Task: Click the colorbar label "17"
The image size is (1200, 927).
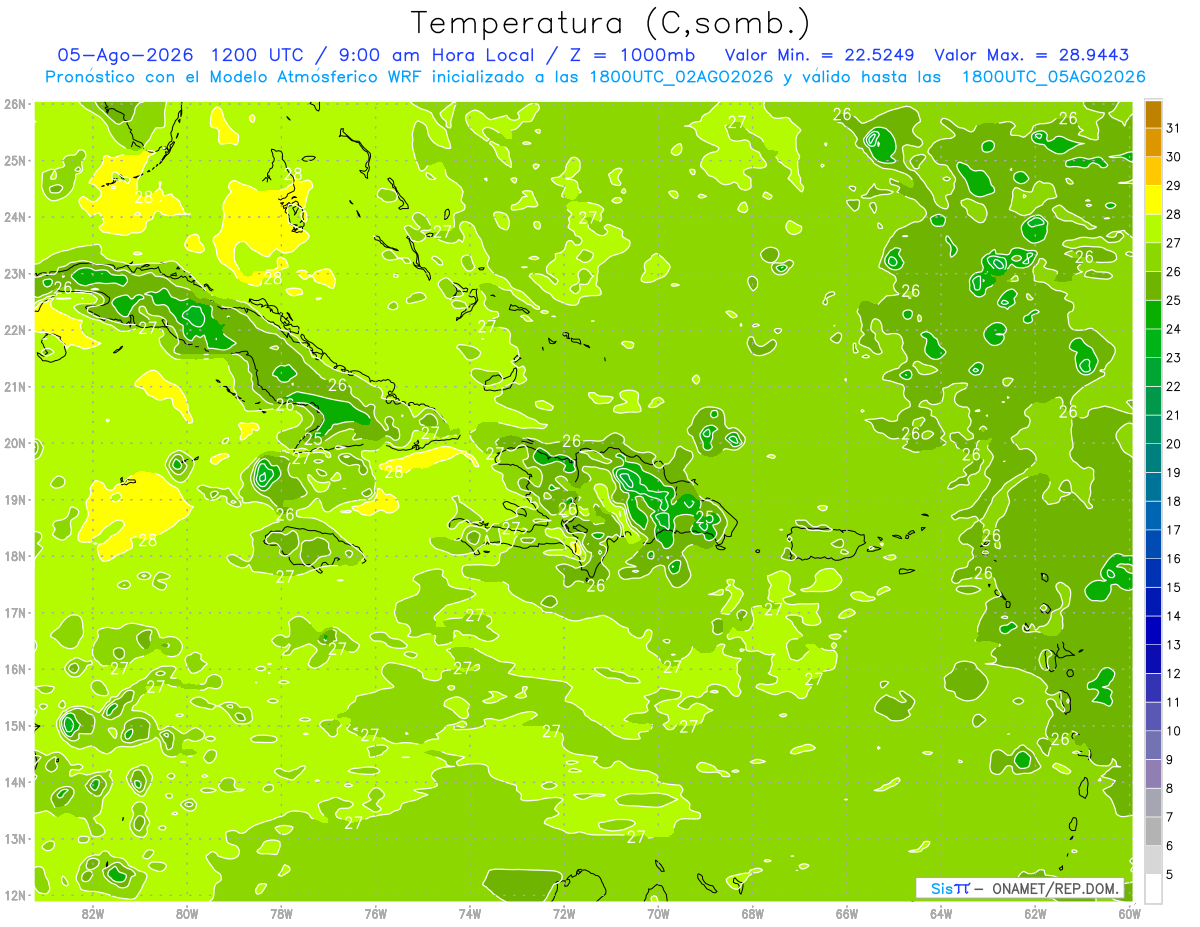Action: pos(1174,530)
